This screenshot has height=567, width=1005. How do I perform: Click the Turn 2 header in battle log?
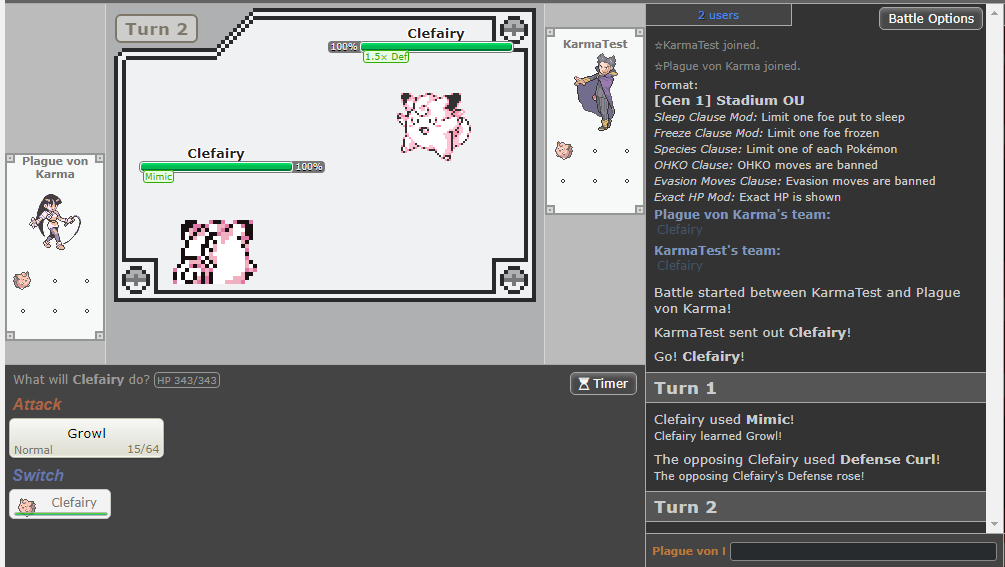815,507
